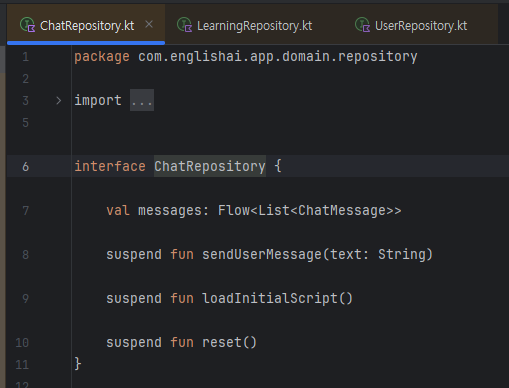
Task: Click line number 9 in the gutter
Action: tap(25, 298)
